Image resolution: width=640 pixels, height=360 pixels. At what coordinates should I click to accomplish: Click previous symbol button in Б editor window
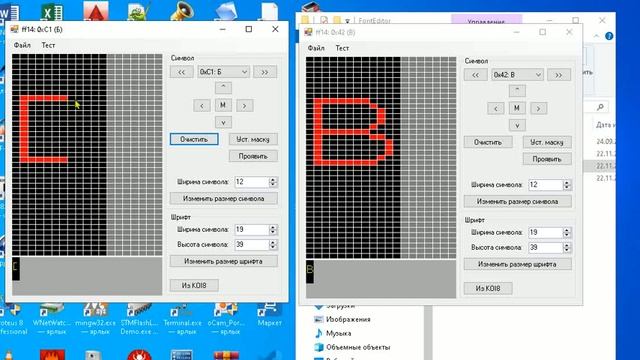point(182,72)
